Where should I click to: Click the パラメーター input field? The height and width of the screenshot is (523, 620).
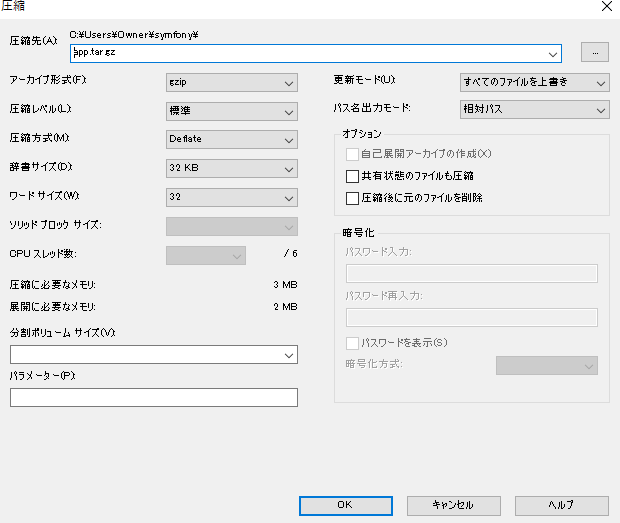tap(154, 397)
